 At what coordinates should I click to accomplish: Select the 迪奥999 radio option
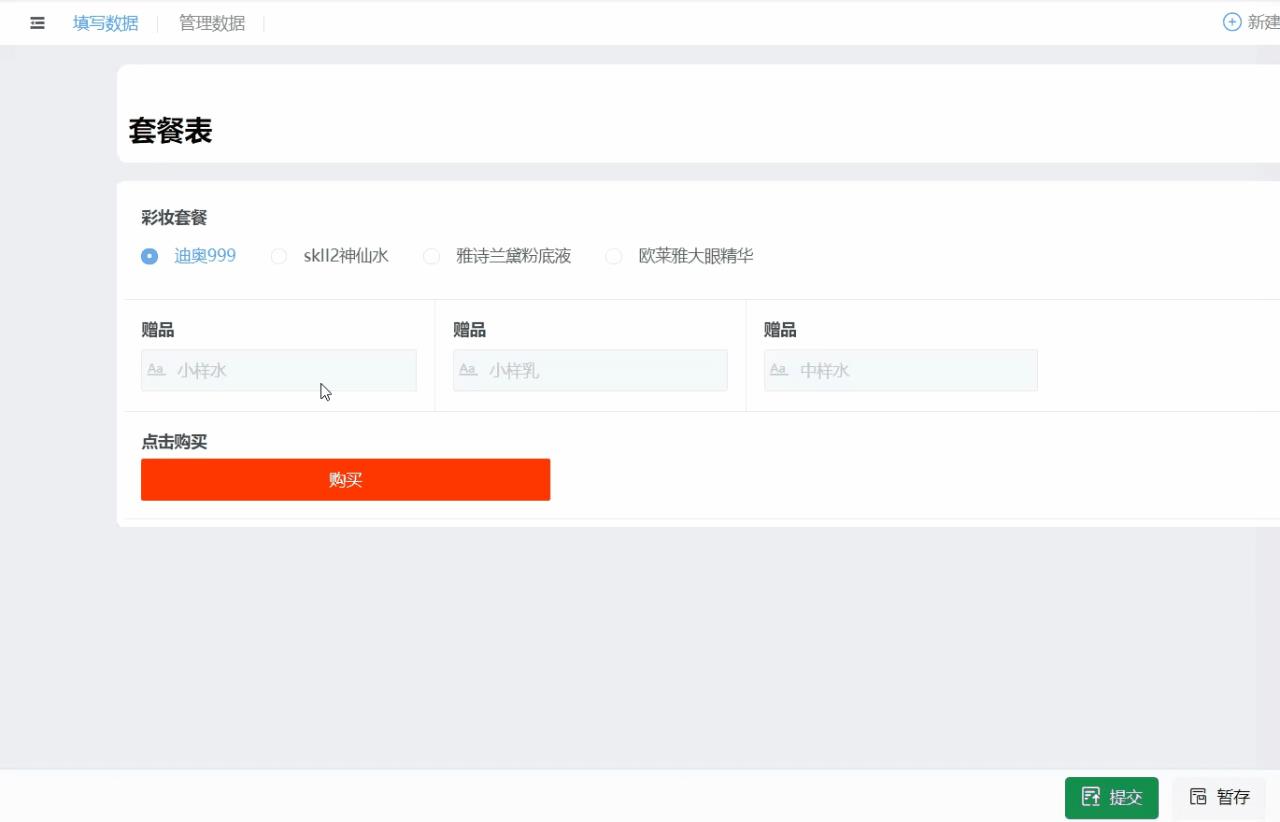pos(149,256)
